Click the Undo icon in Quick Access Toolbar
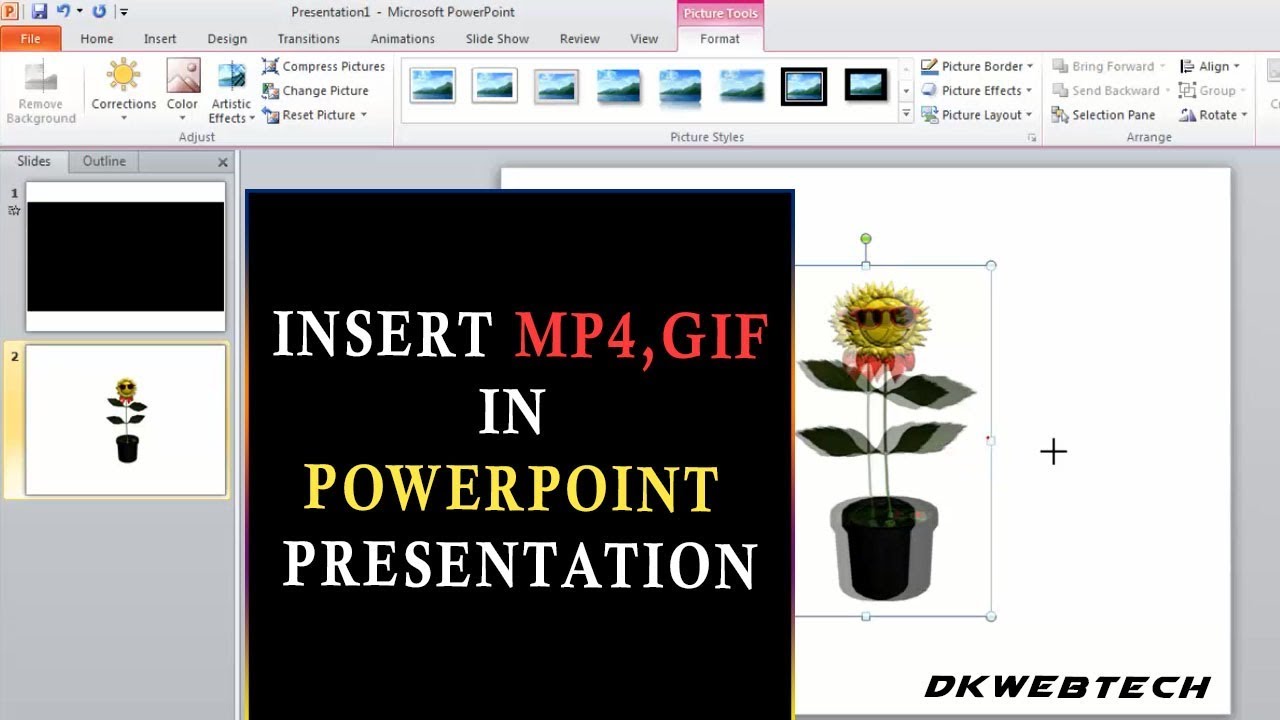The height and width of the screenshot is (720, 1280). pyautogui.click(x=62, y=12)
